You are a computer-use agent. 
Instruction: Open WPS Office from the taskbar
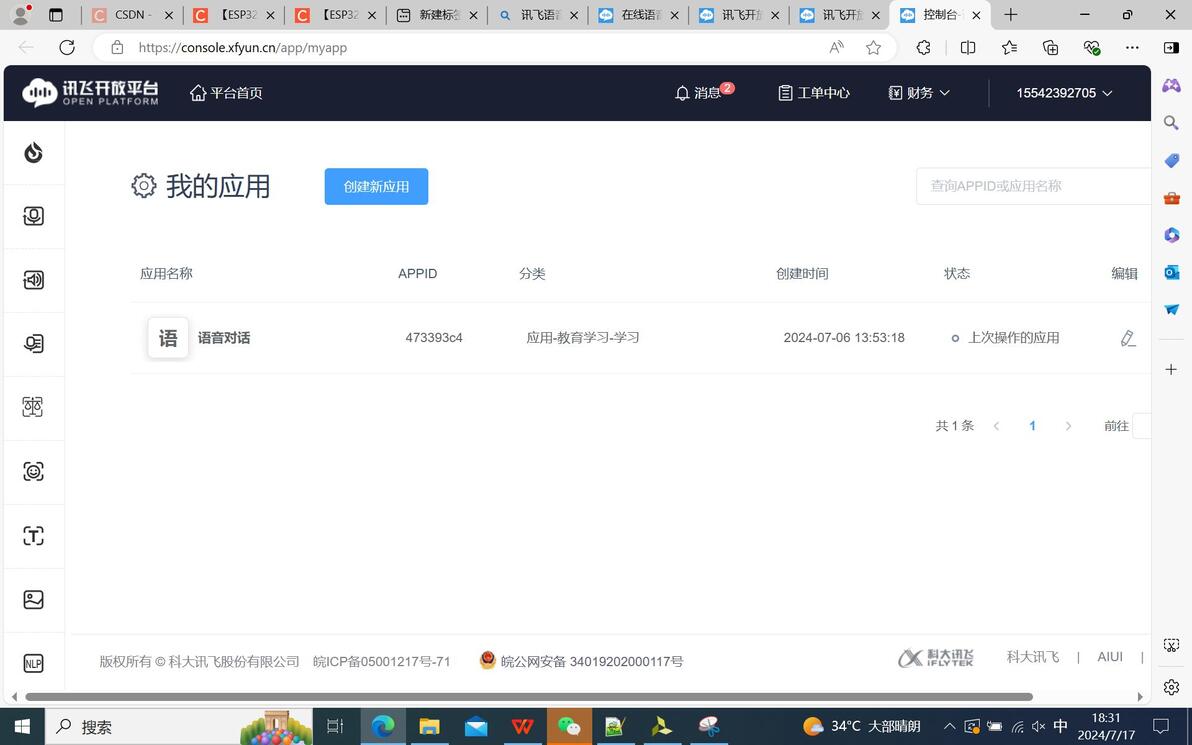pyautogui.click(x=522, y=727)
